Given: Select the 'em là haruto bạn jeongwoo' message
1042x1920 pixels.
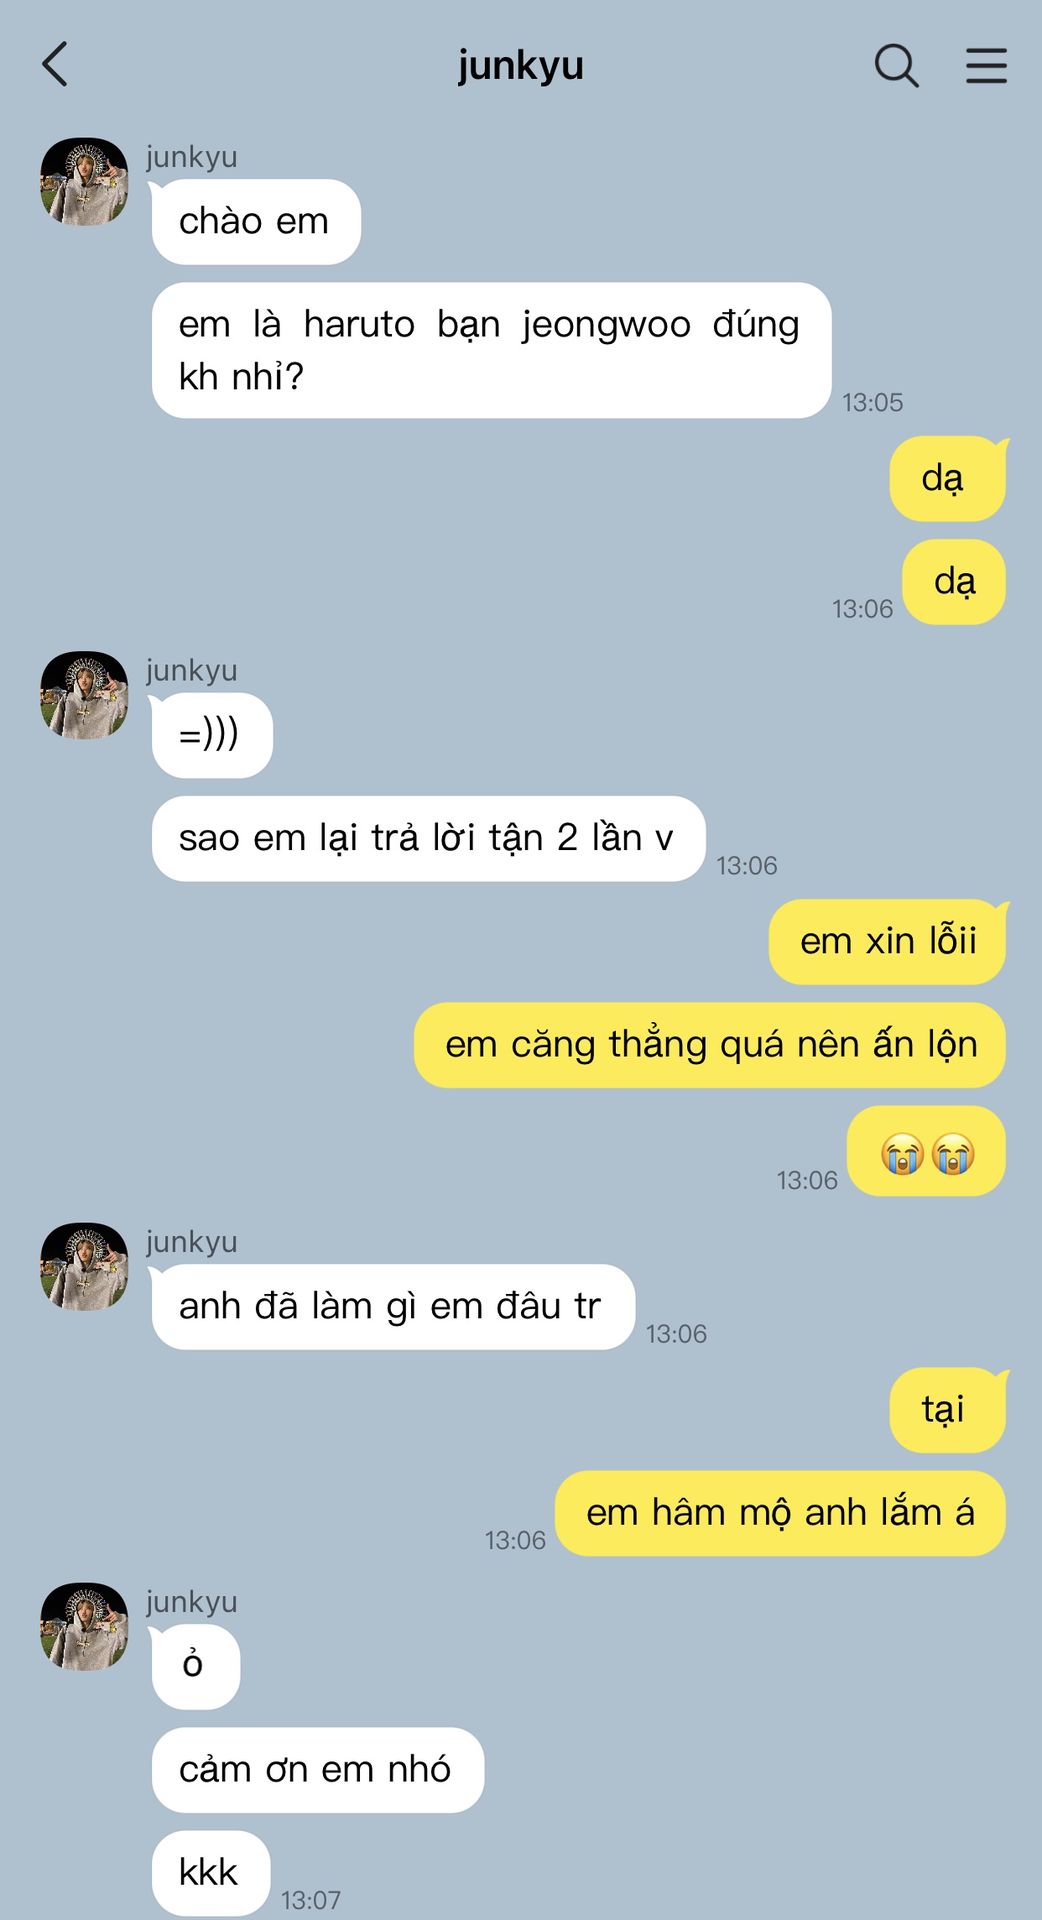Looking at the screenshot, I should coord(491,350).
